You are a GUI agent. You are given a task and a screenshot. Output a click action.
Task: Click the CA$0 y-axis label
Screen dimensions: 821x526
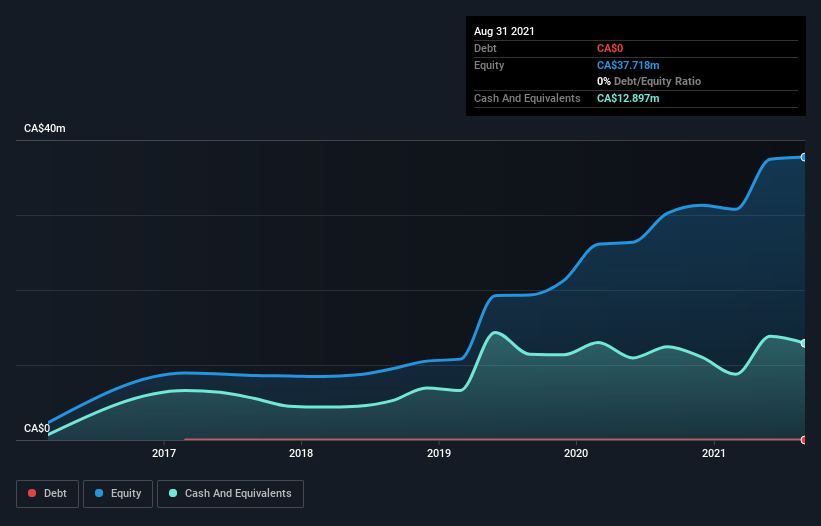point(37,428)
